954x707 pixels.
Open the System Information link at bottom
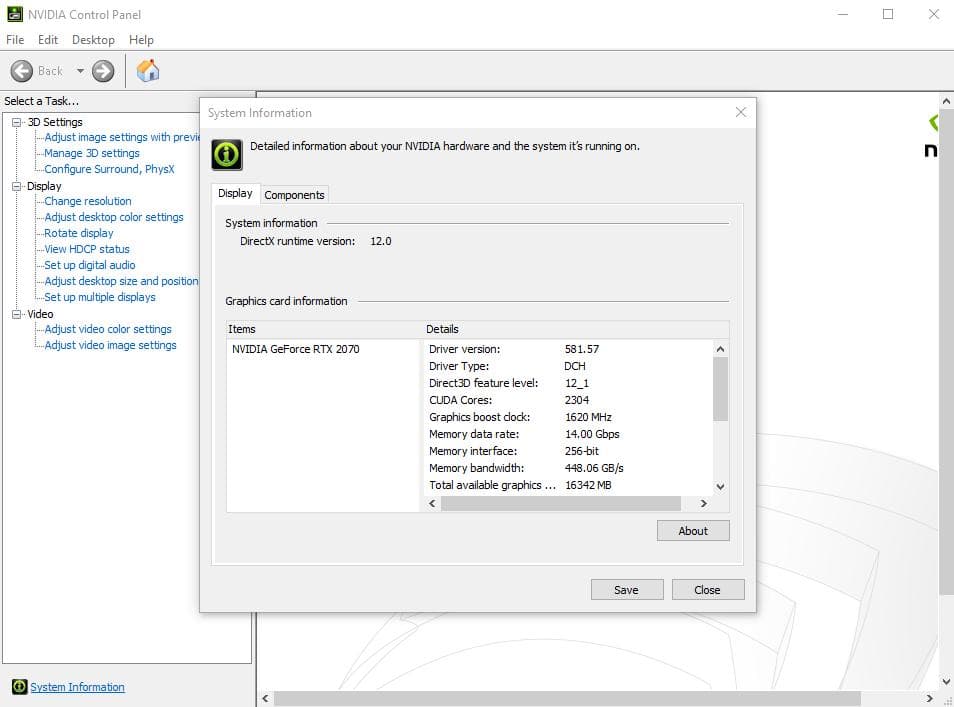click(x=77, y=687)
